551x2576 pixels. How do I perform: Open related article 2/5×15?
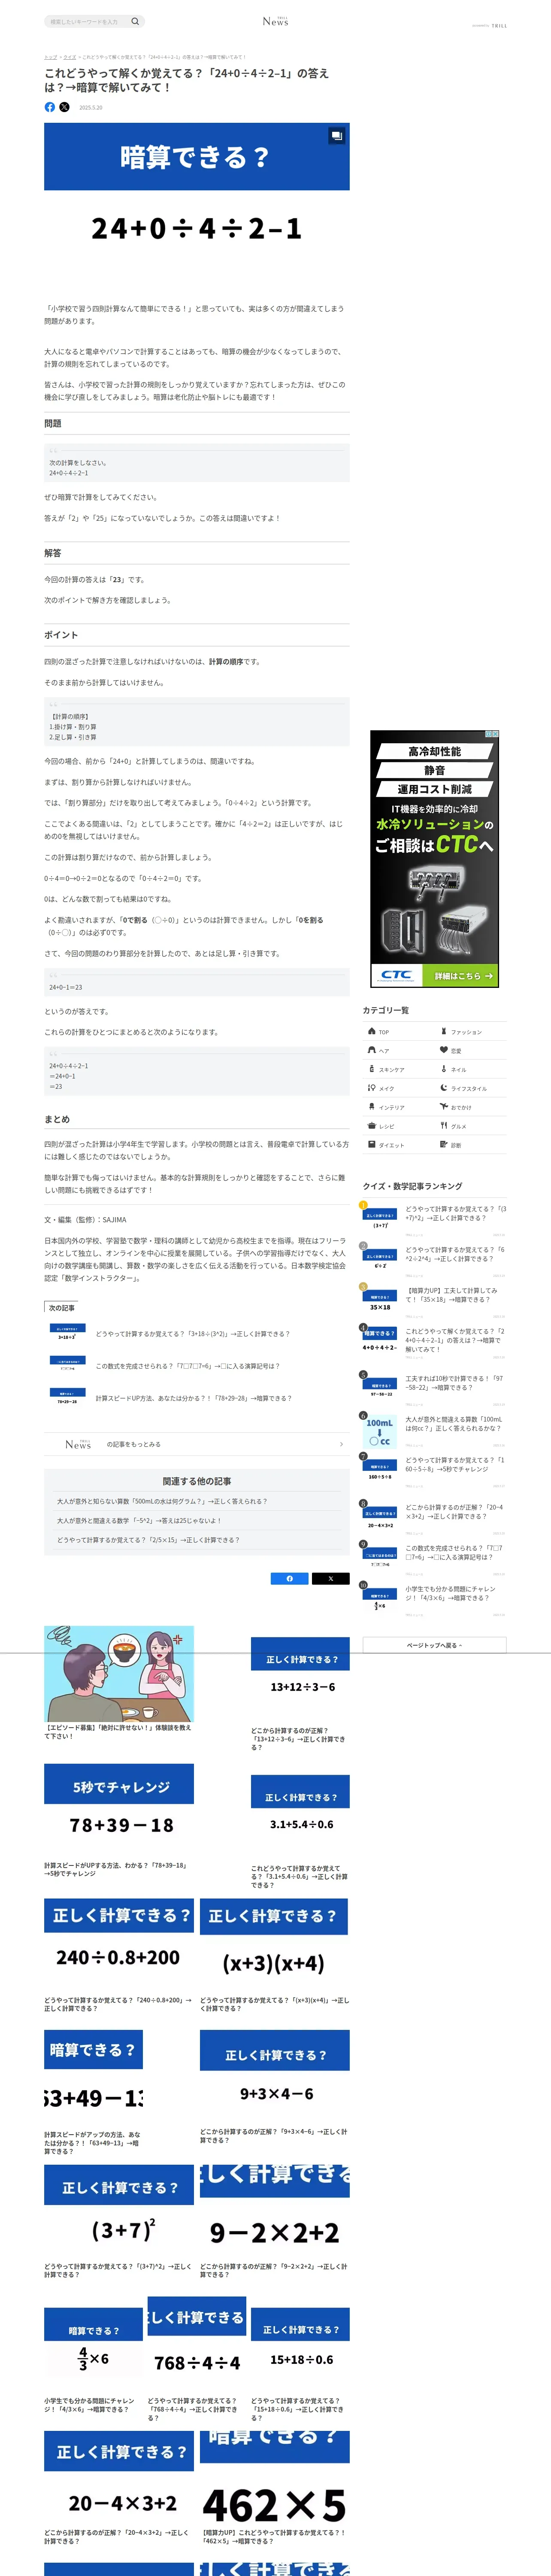pyautogui.click(x=148, y=1540)
